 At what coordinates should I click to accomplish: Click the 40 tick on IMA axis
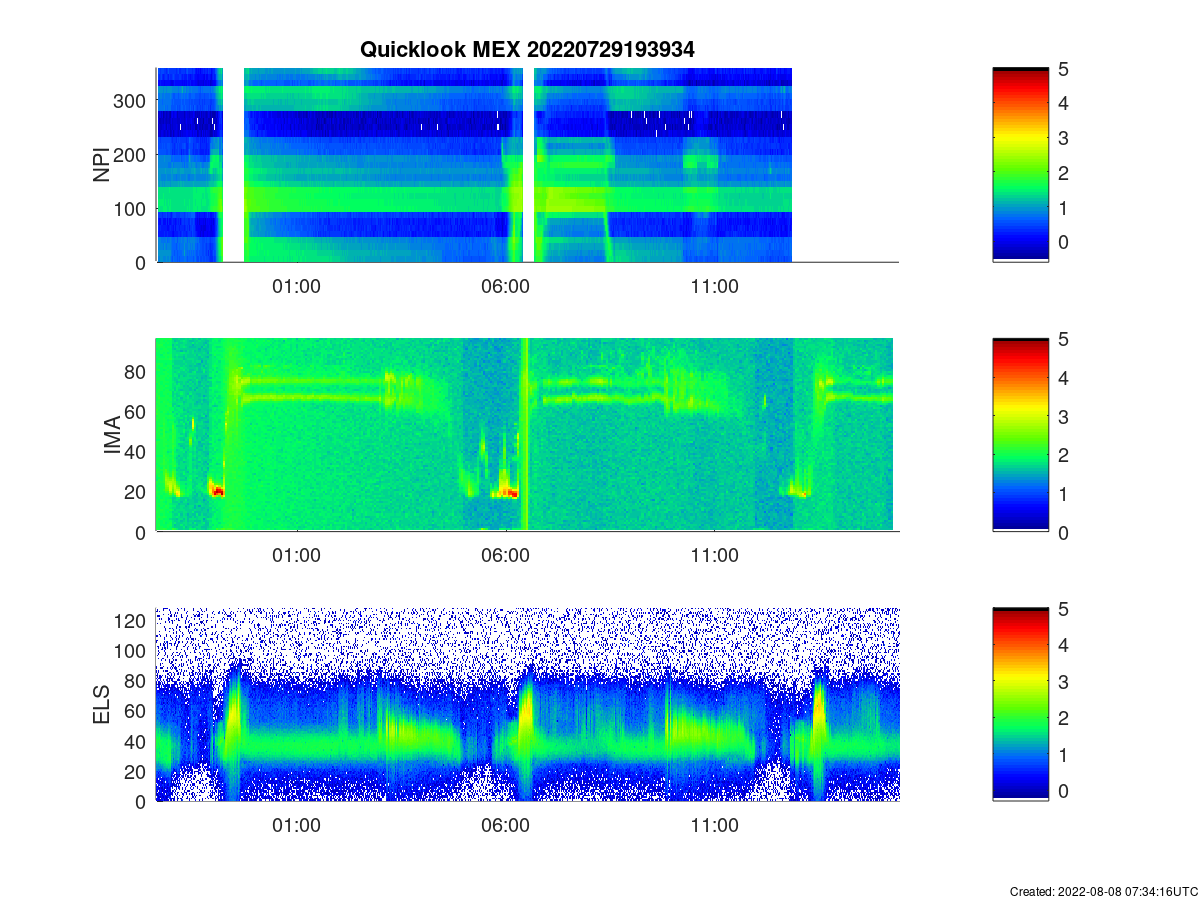coord(135,452)
